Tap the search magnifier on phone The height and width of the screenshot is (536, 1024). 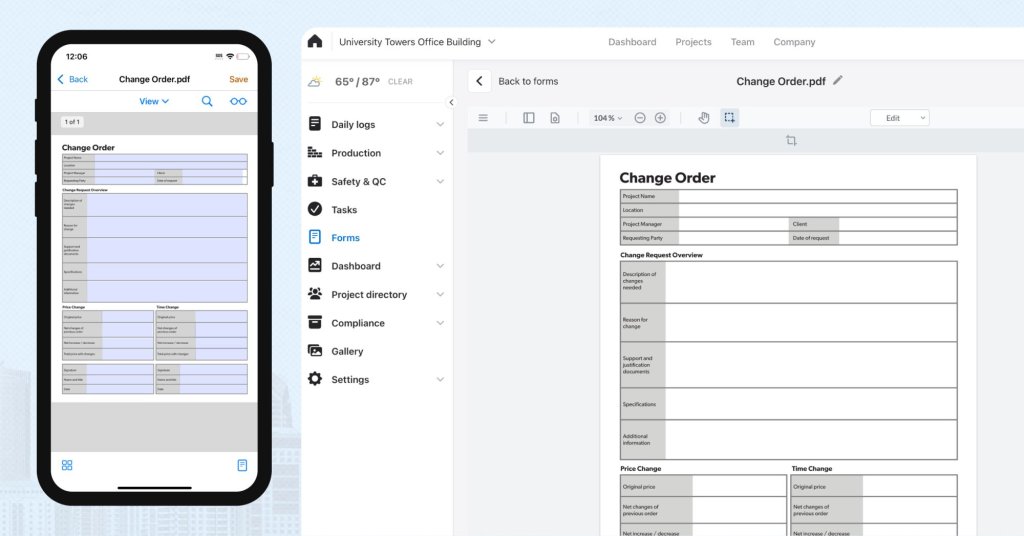[207, 101]
